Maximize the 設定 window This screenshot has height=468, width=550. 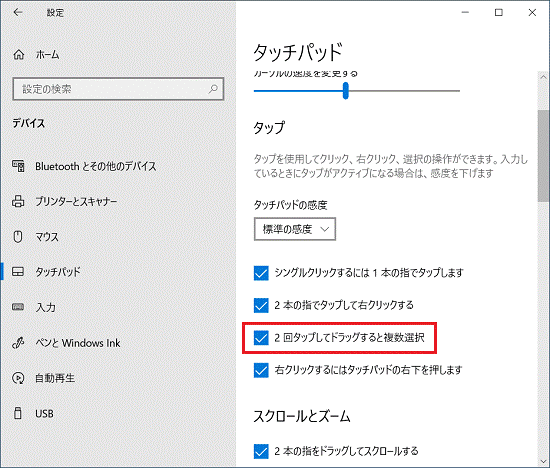pos(498,12)
